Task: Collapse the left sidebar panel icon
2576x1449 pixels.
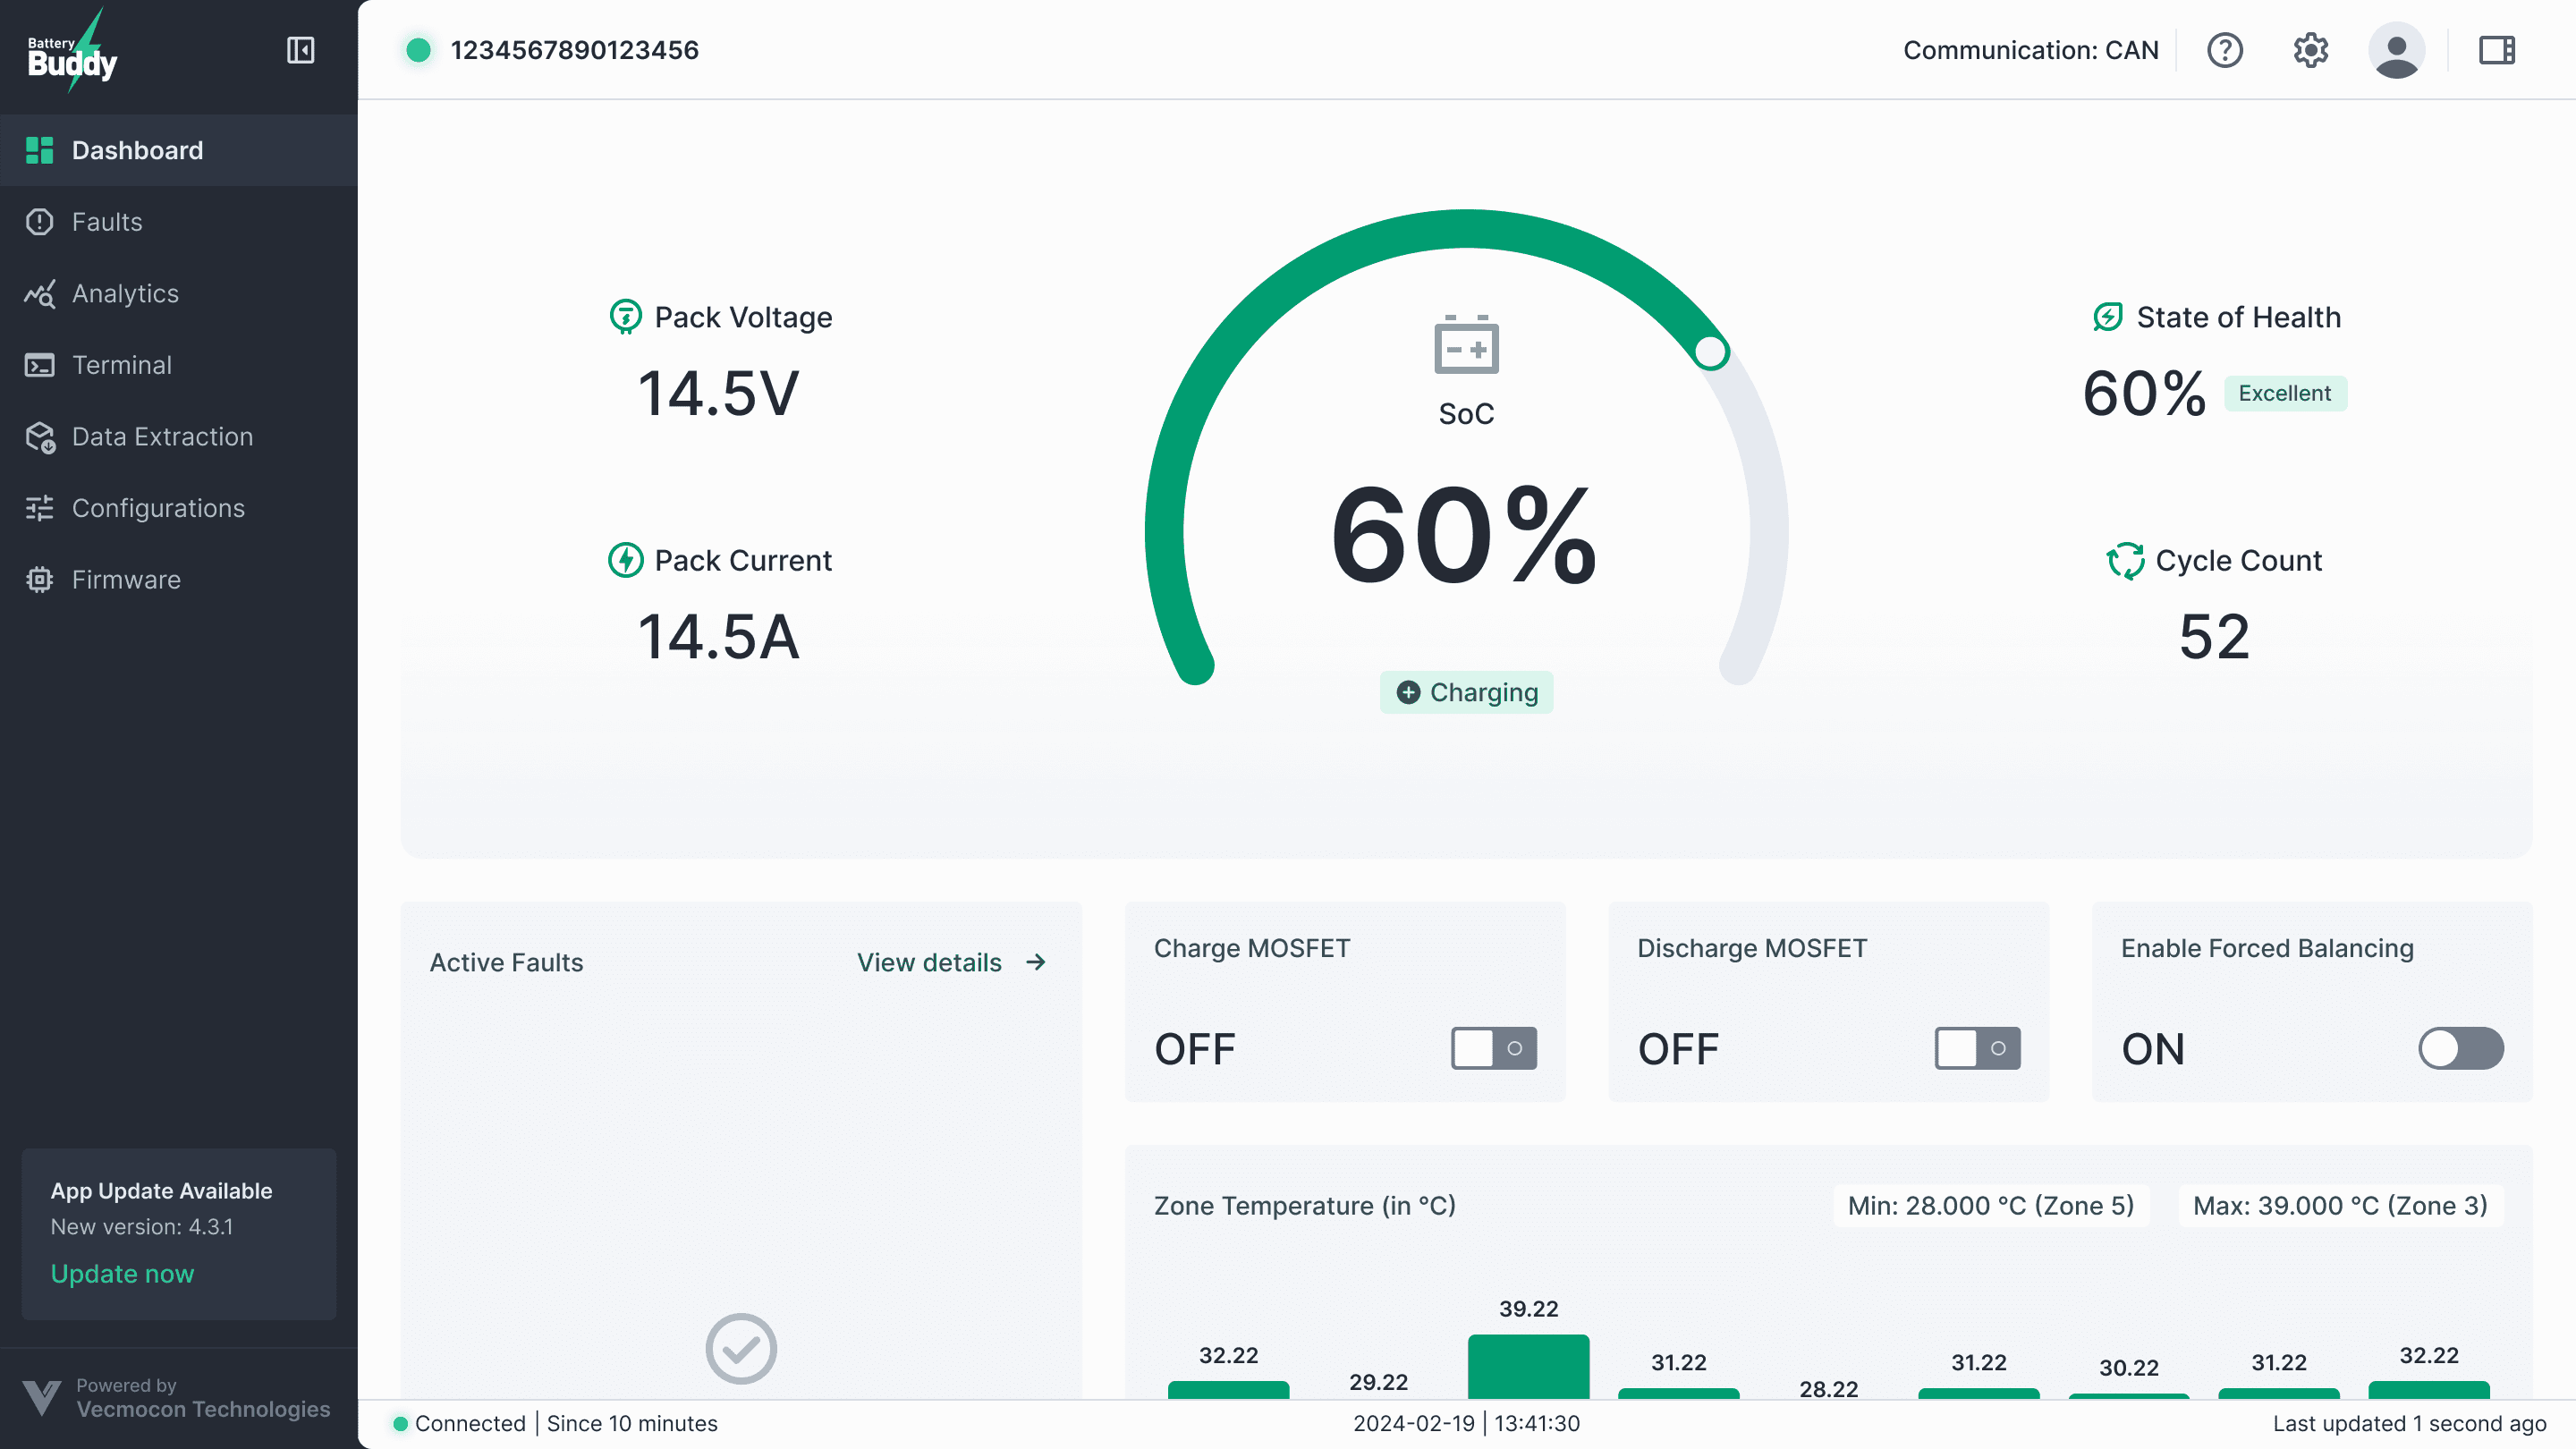Action: coord(300,50)
